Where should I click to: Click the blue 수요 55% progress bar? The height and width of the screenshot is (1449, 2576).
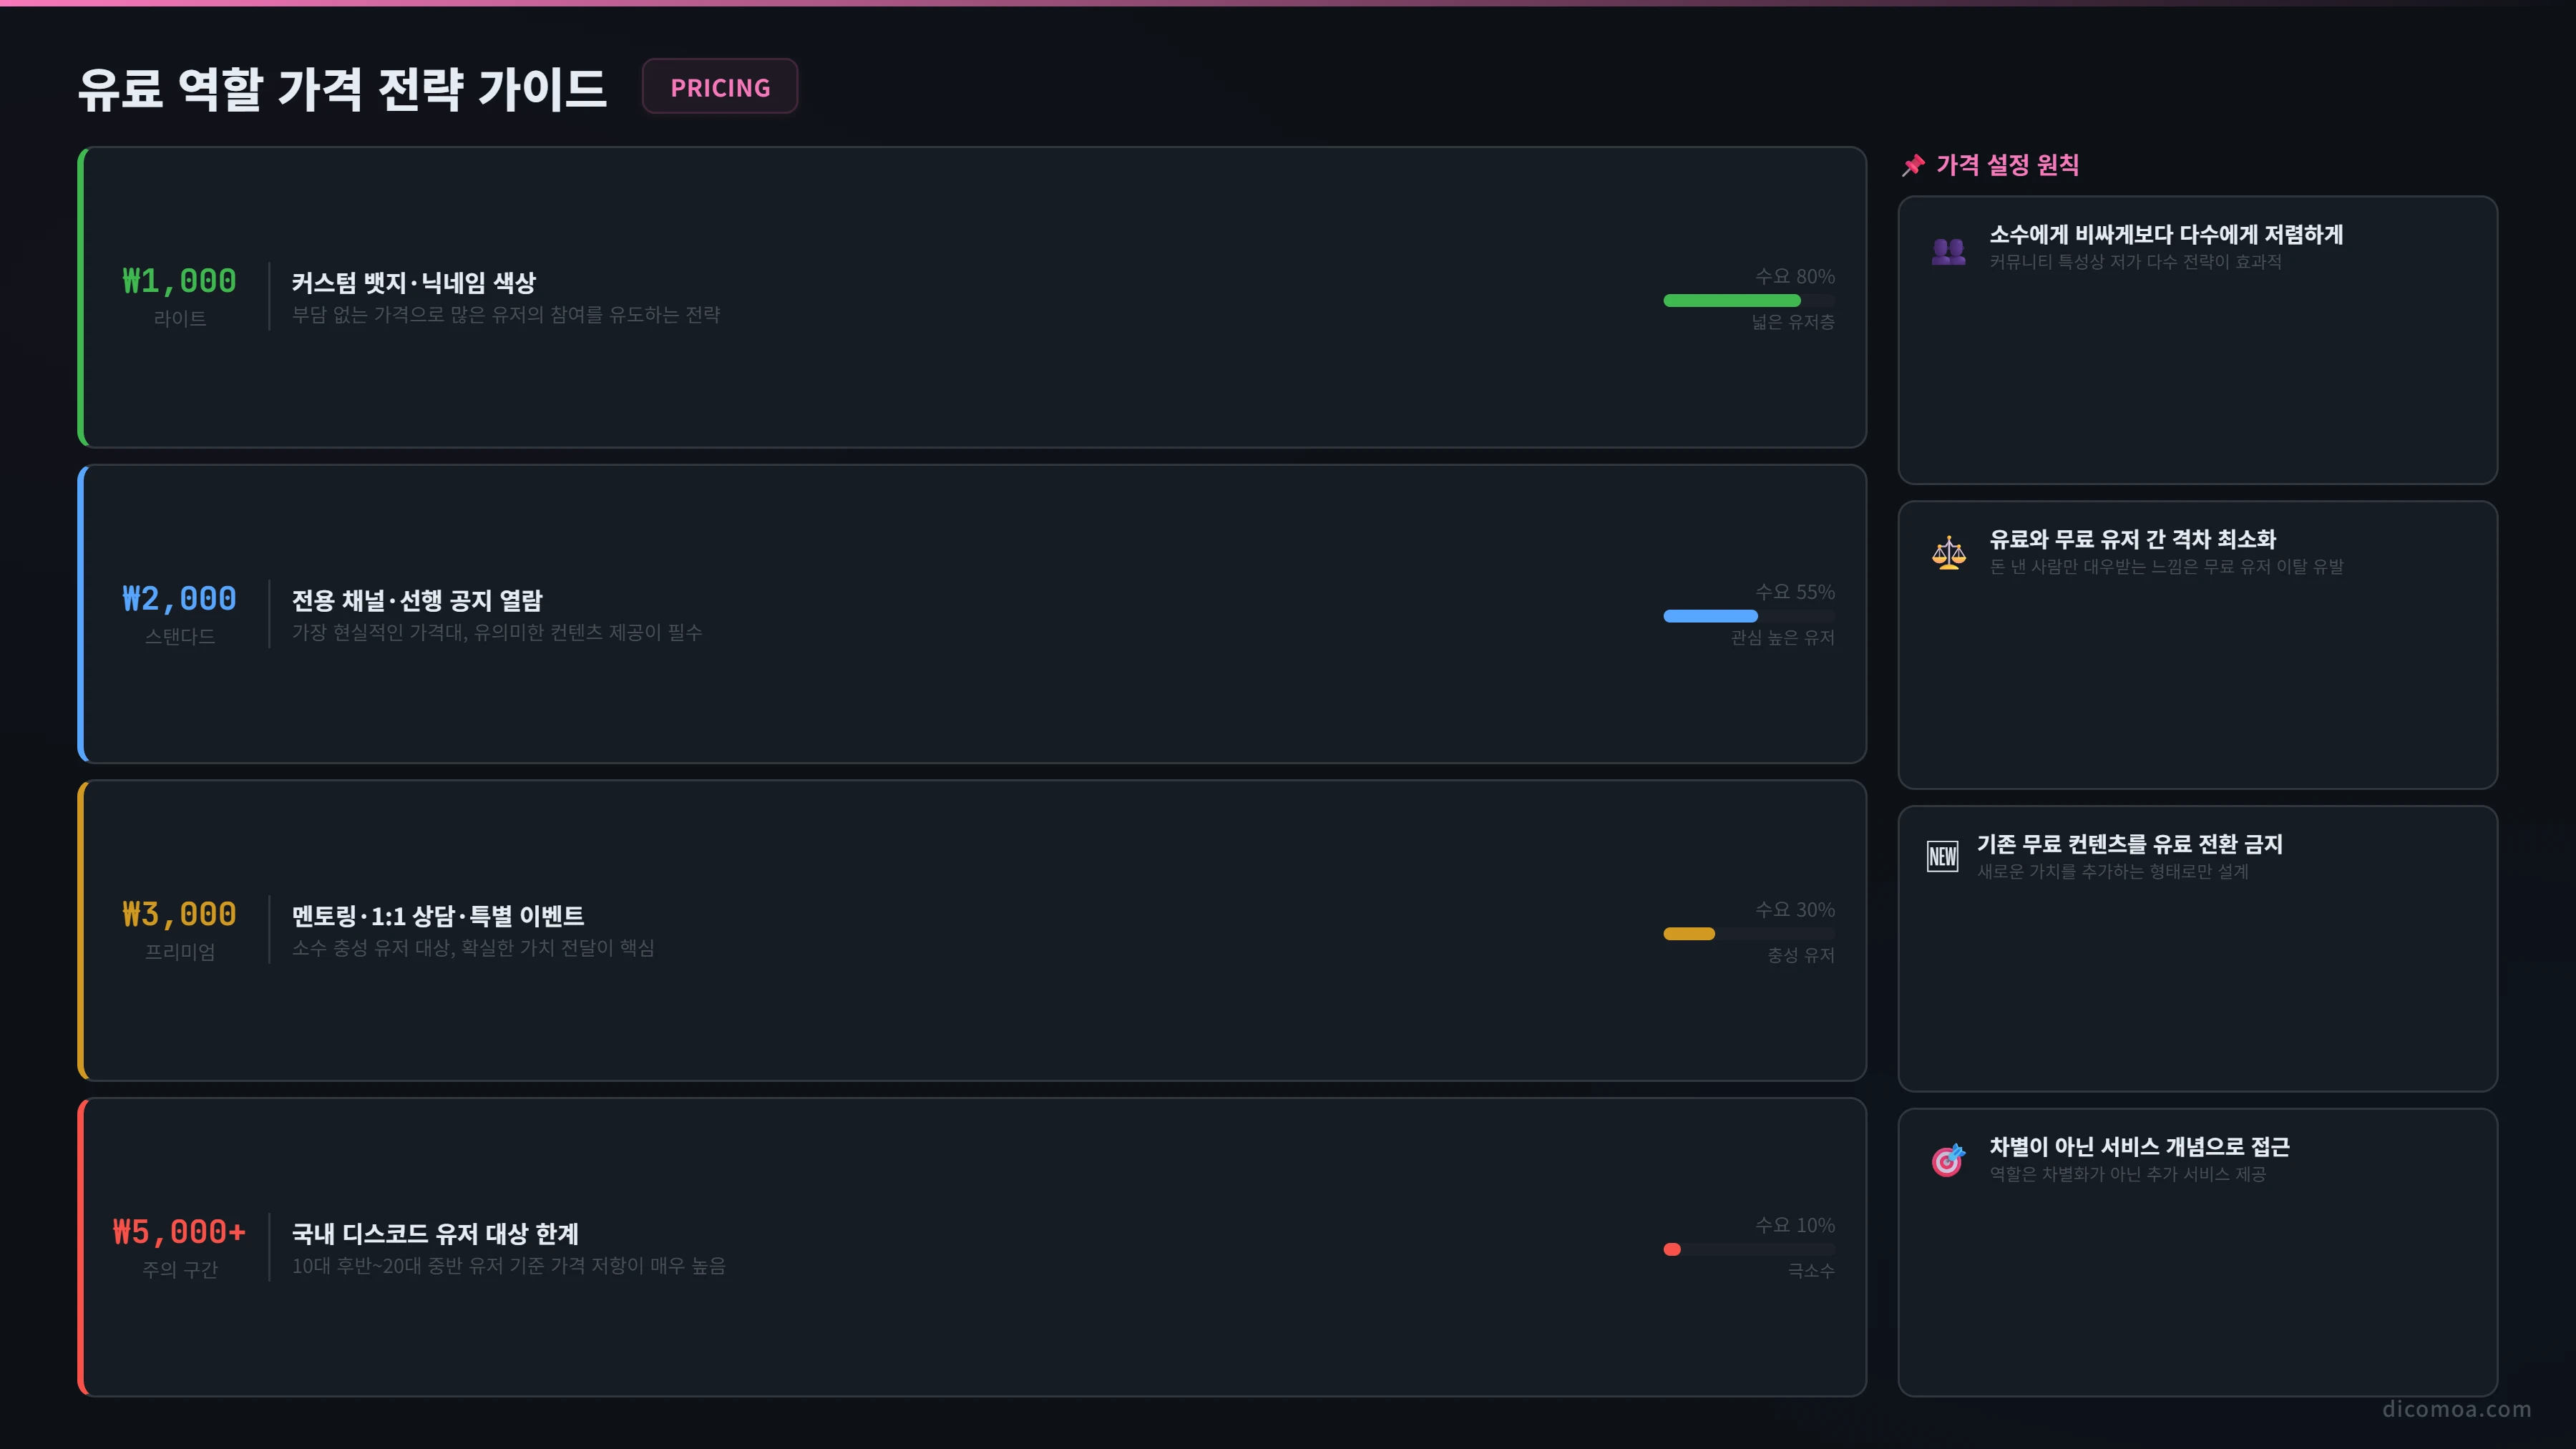1749,616
